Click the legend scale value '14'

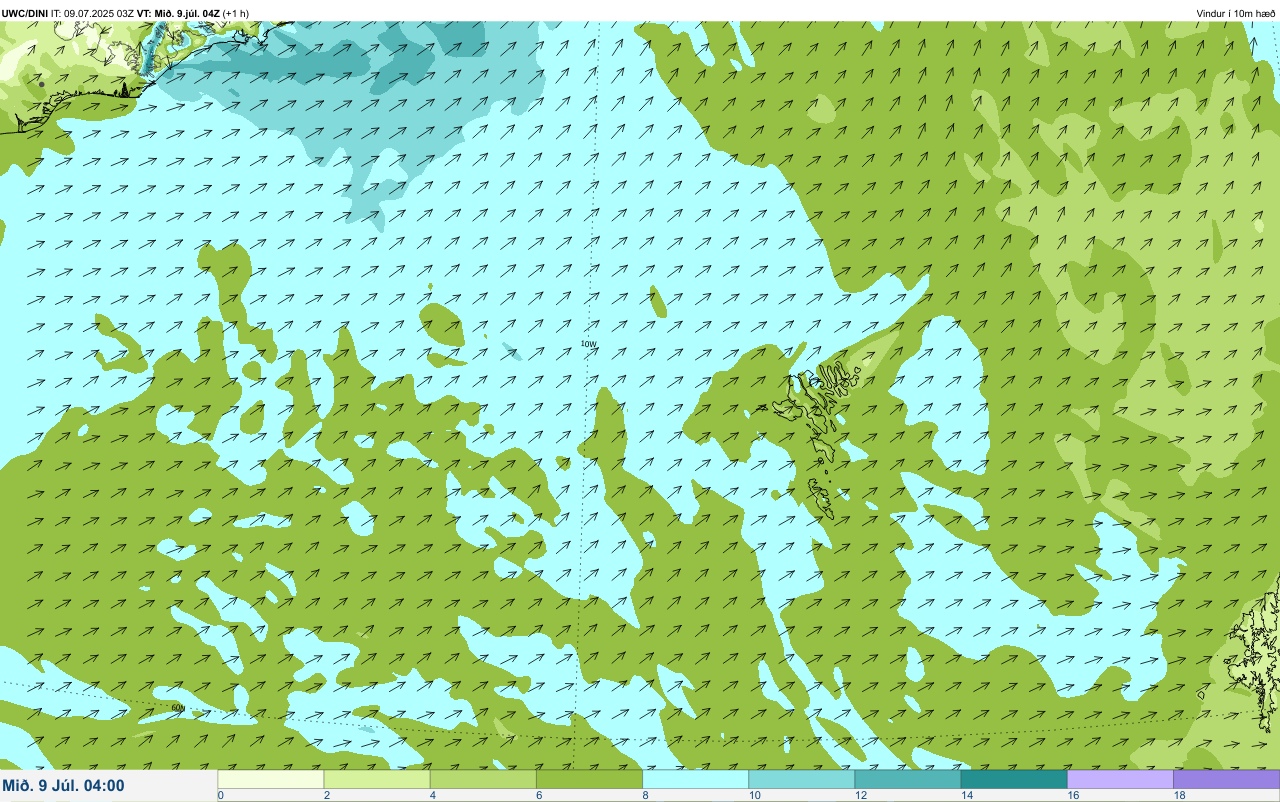[x=966, y=796]
